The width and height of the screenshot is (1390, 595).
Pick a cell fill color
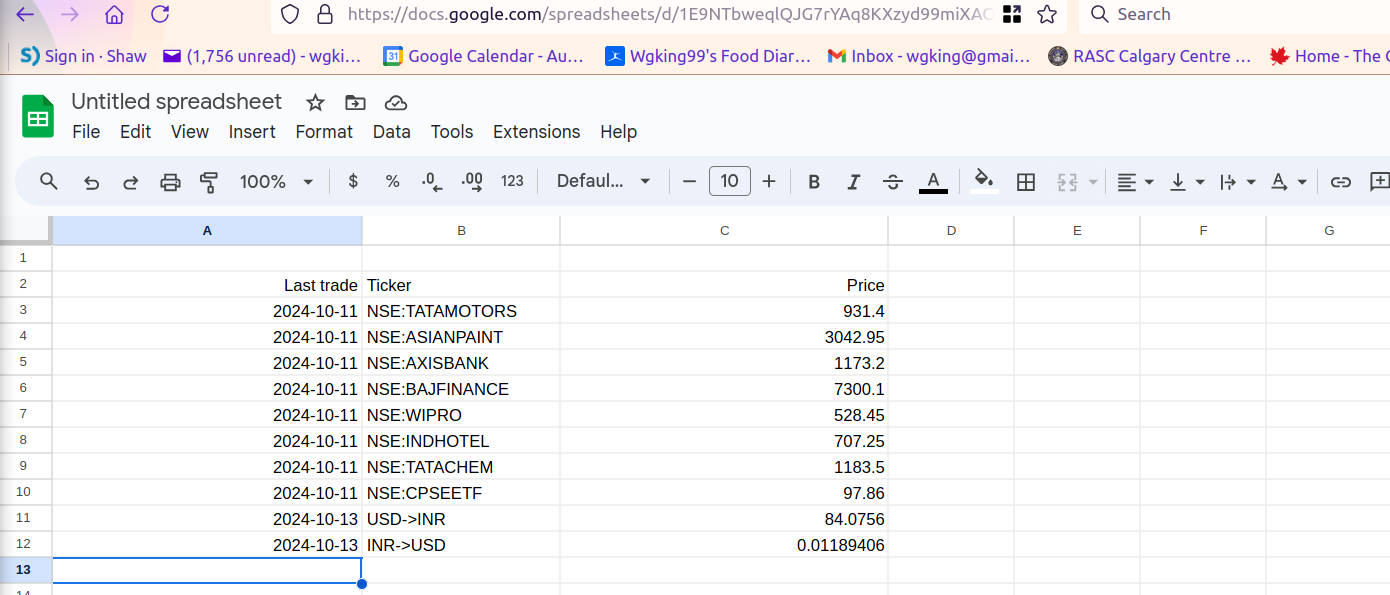(x=984, y=181)
